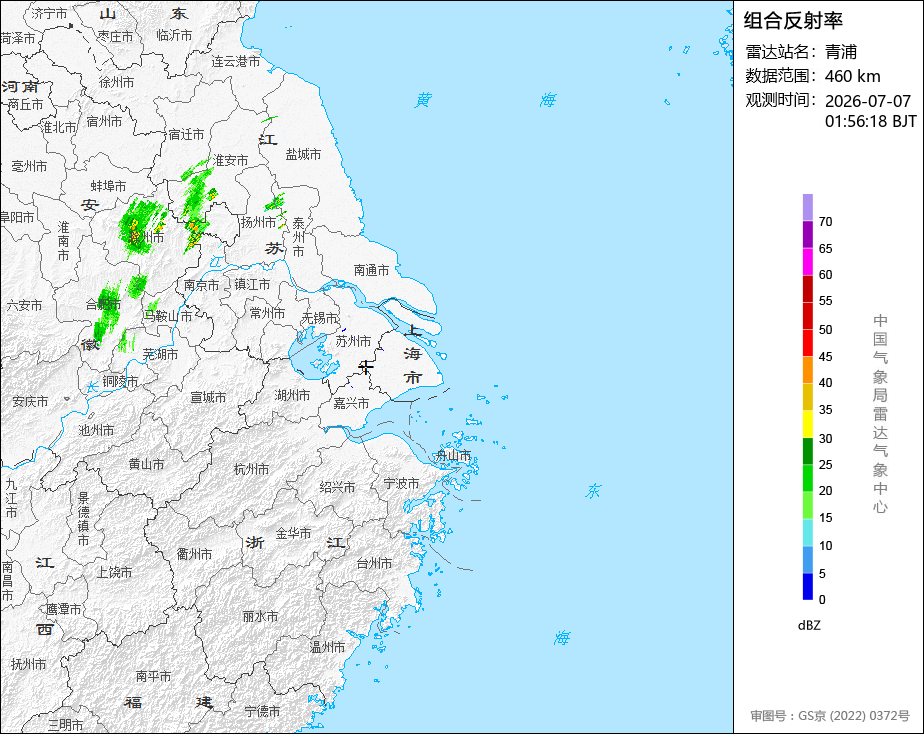
Task: Click the observation time 01:56:18 BJT
Action: click(870, 121)
